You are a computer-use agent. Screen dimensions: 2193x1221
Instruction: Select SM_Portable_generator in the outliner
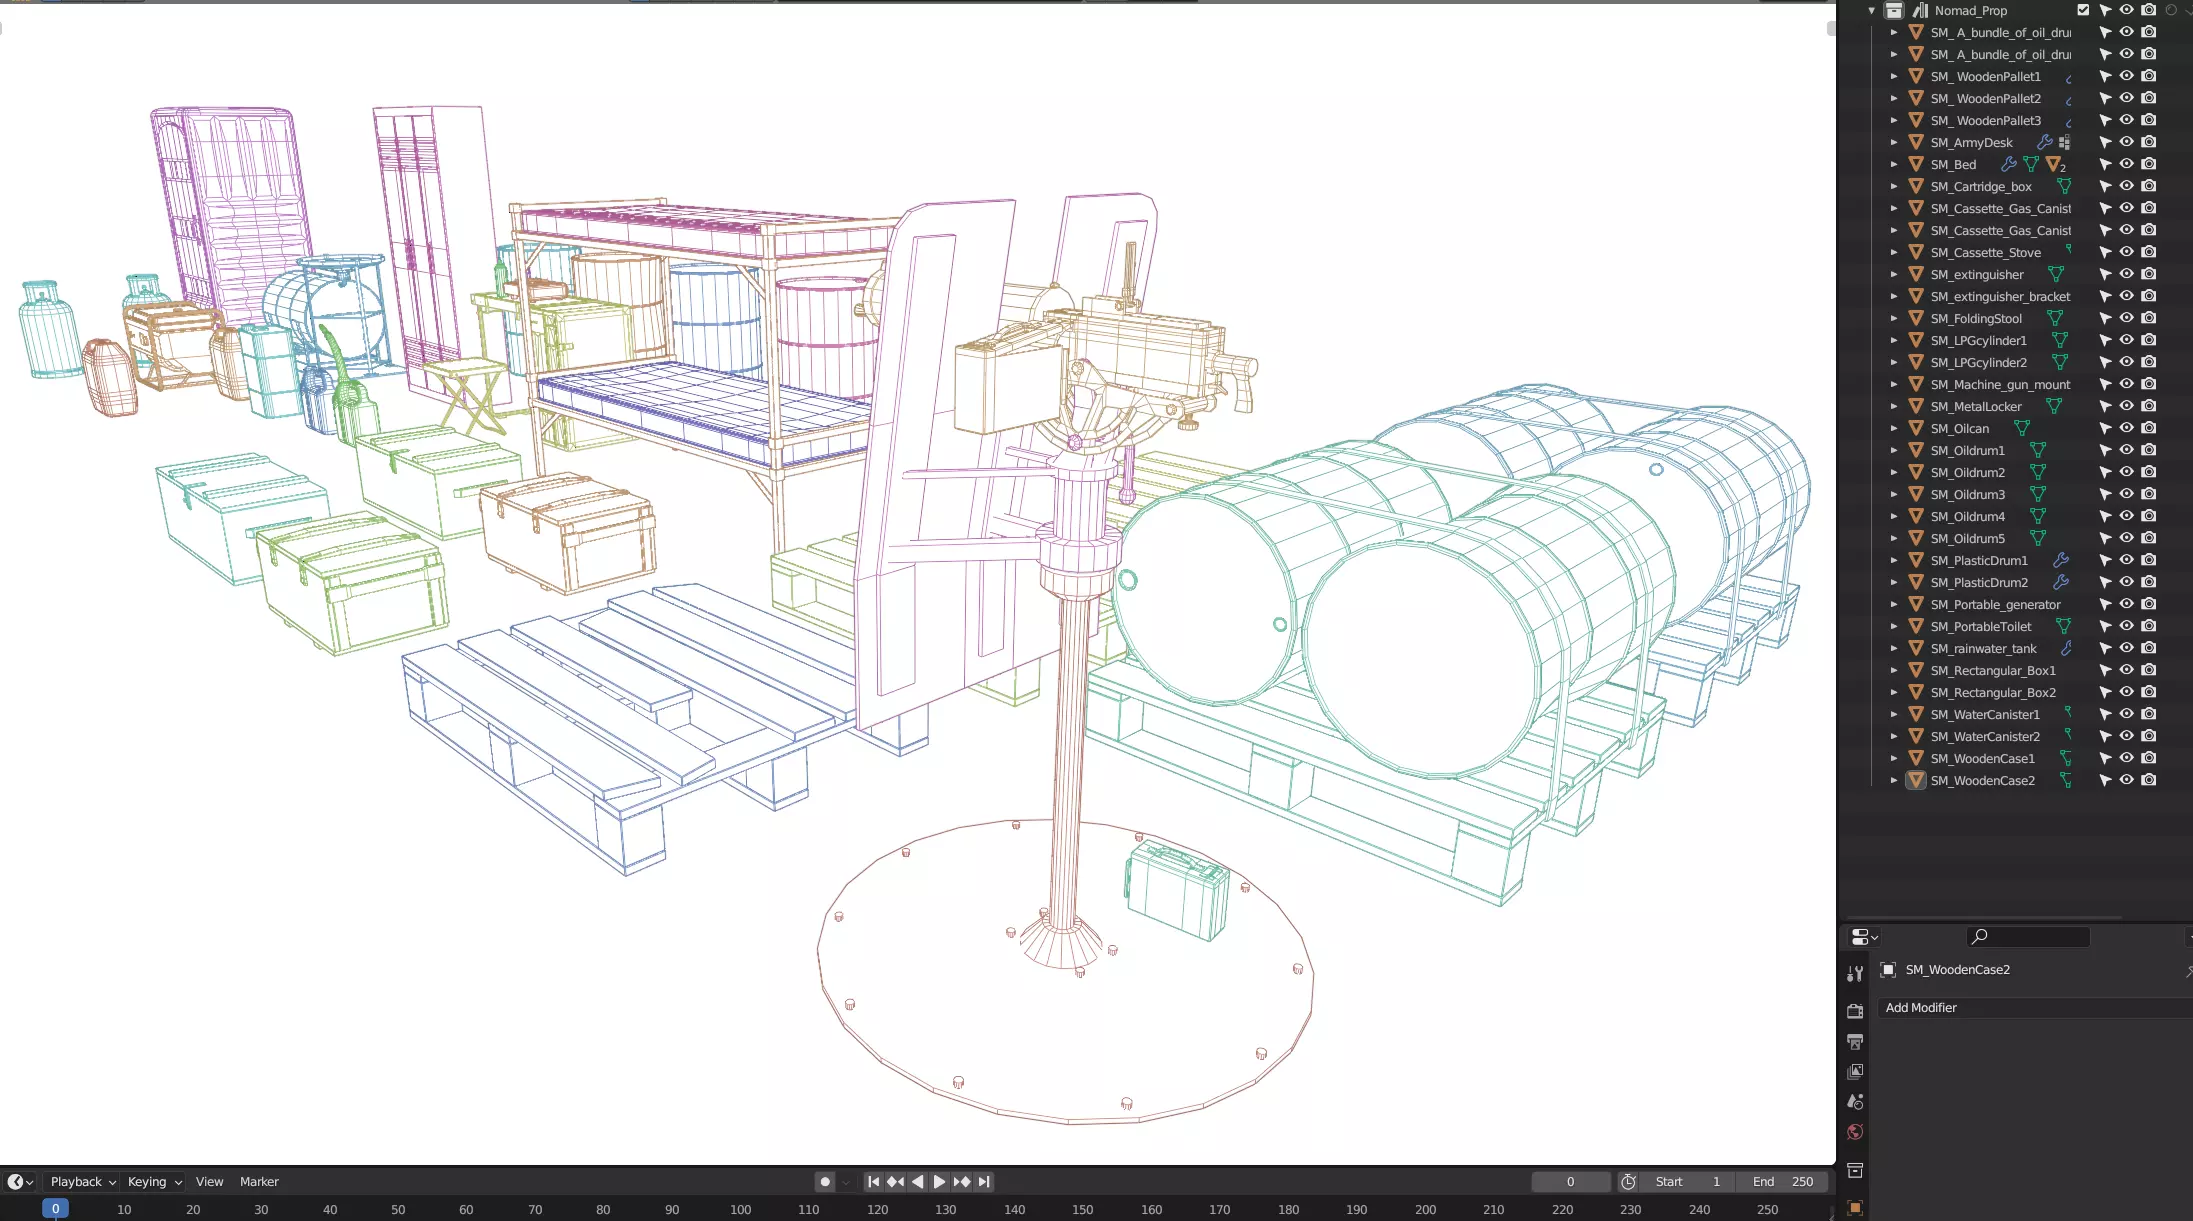(x=1994, y=604)
